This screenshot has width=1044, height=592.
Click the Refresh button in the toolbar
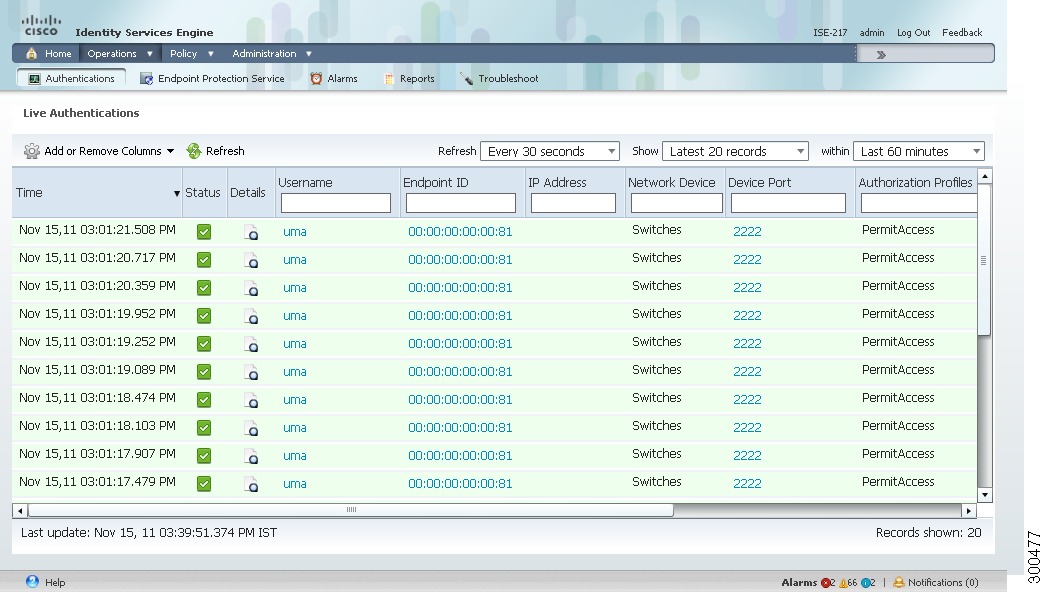coord(216,151)
